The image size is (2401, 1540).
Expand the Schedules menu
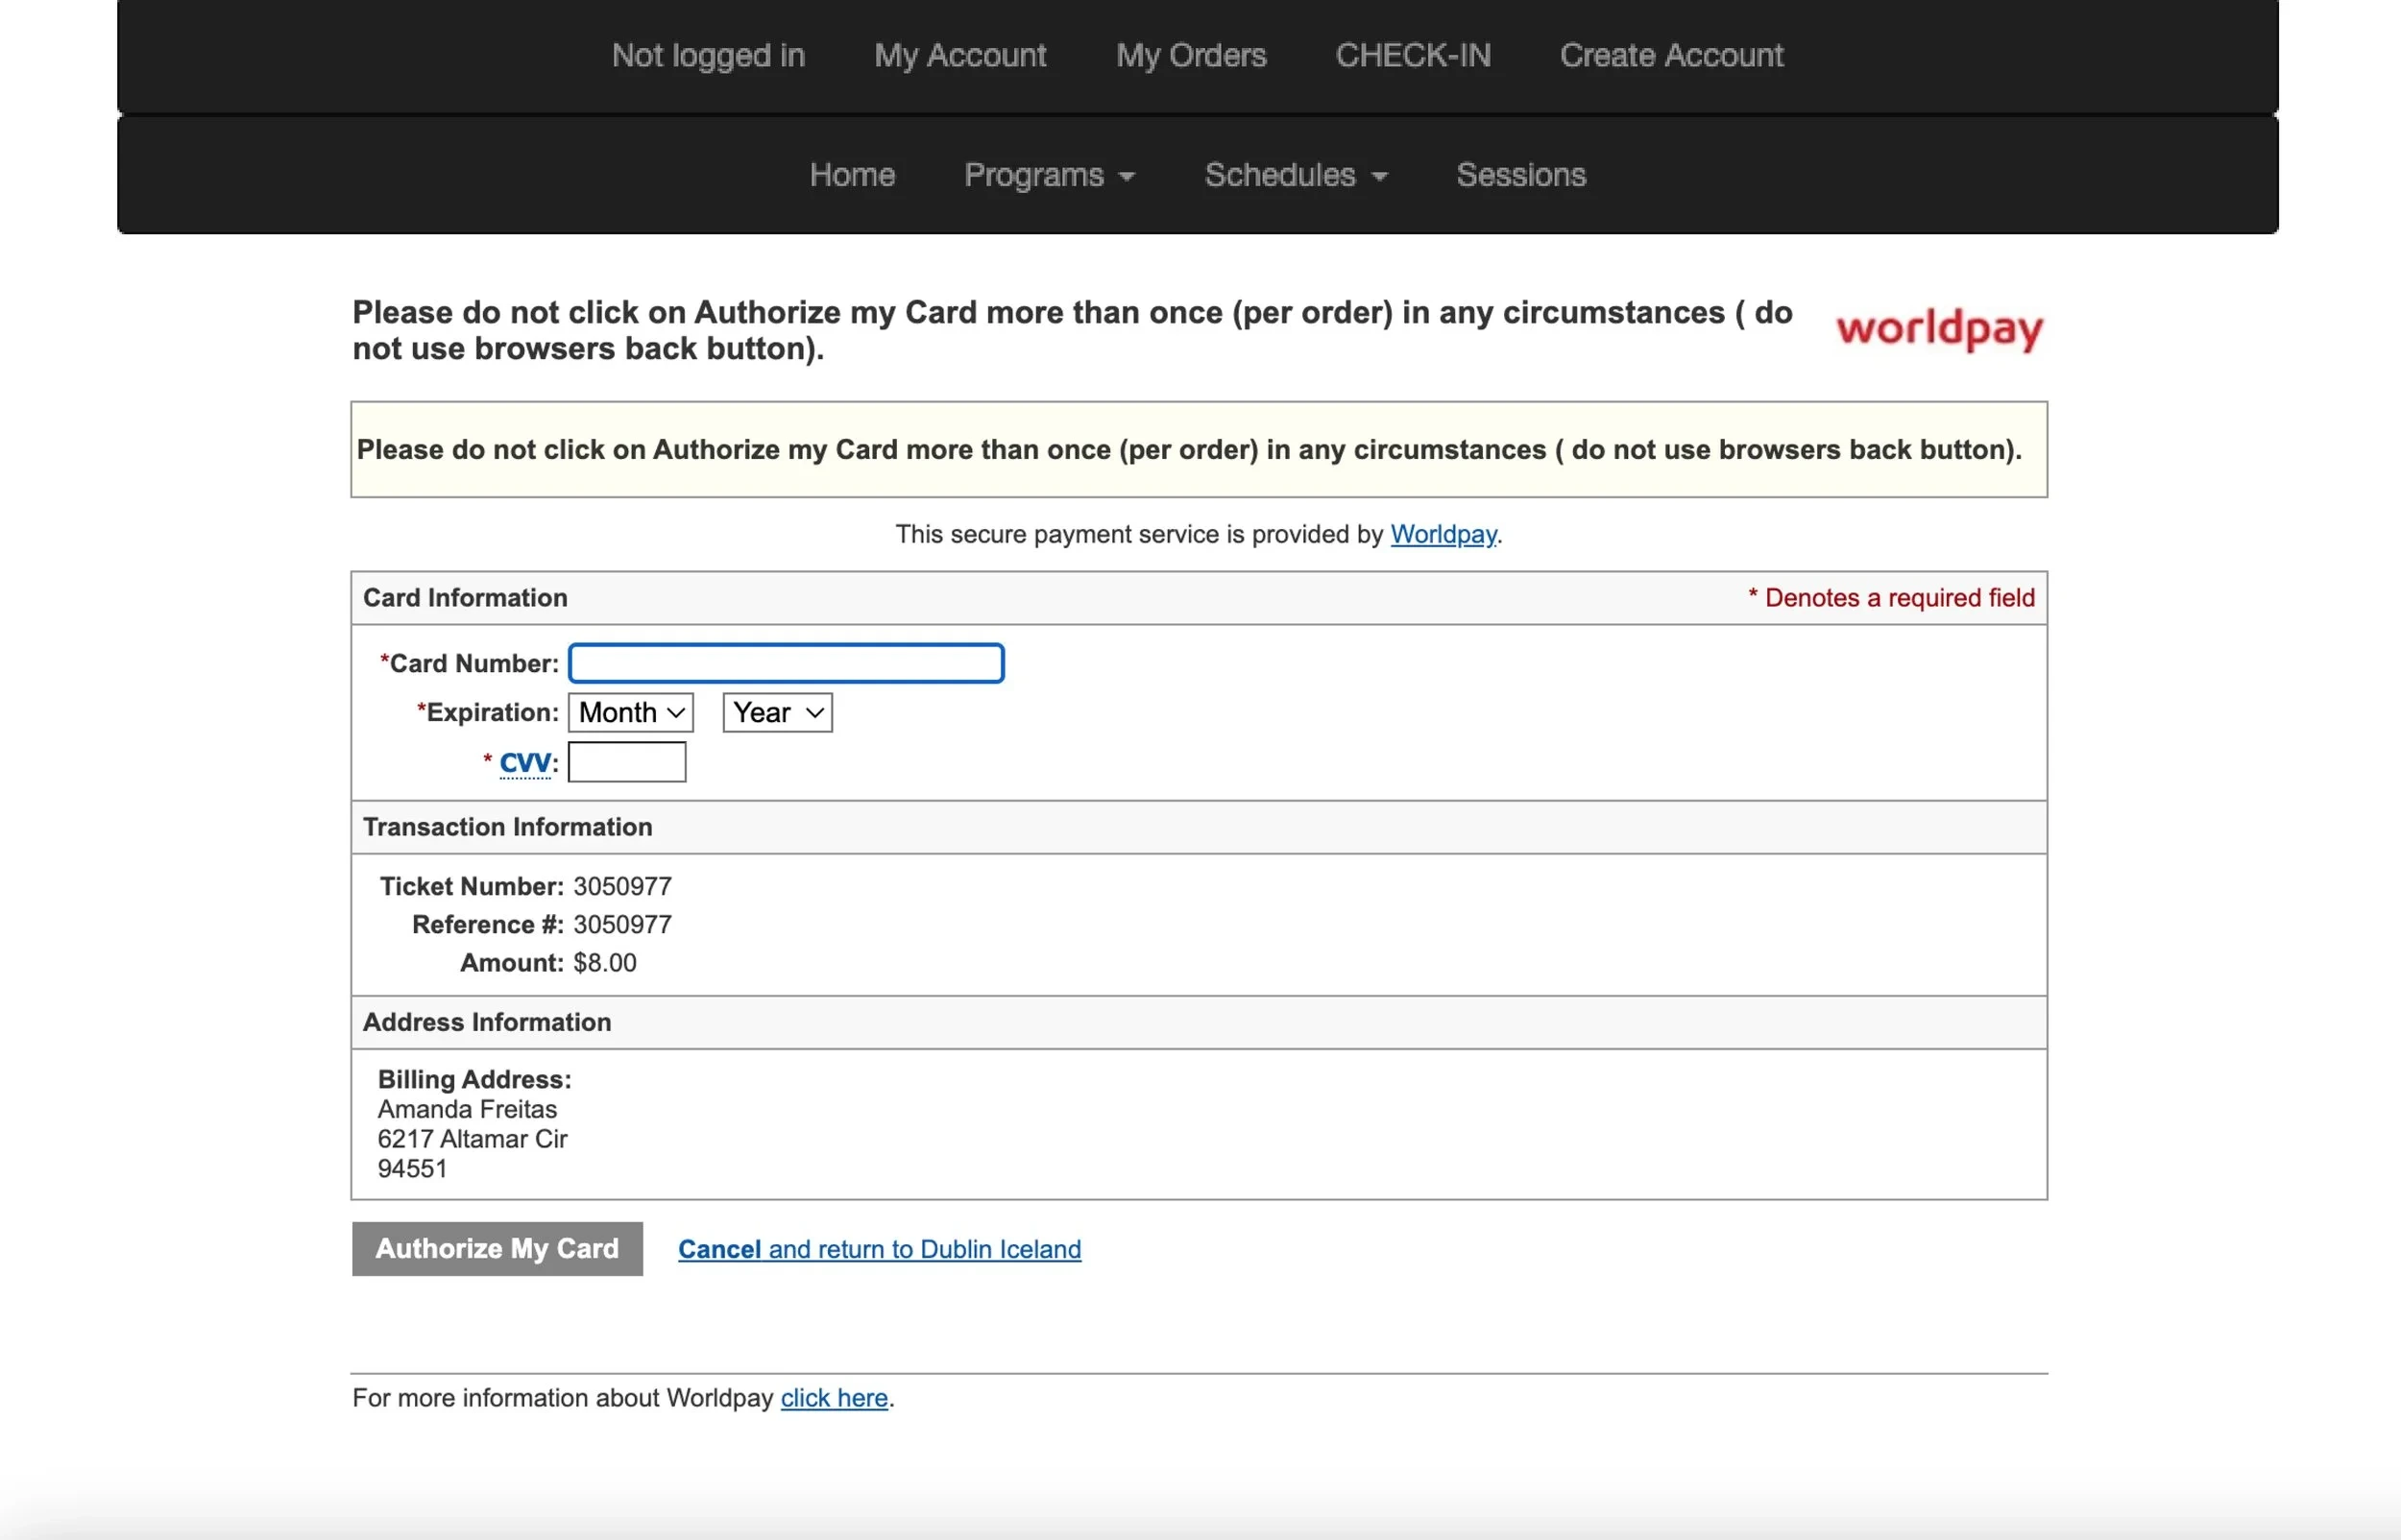1295,175
